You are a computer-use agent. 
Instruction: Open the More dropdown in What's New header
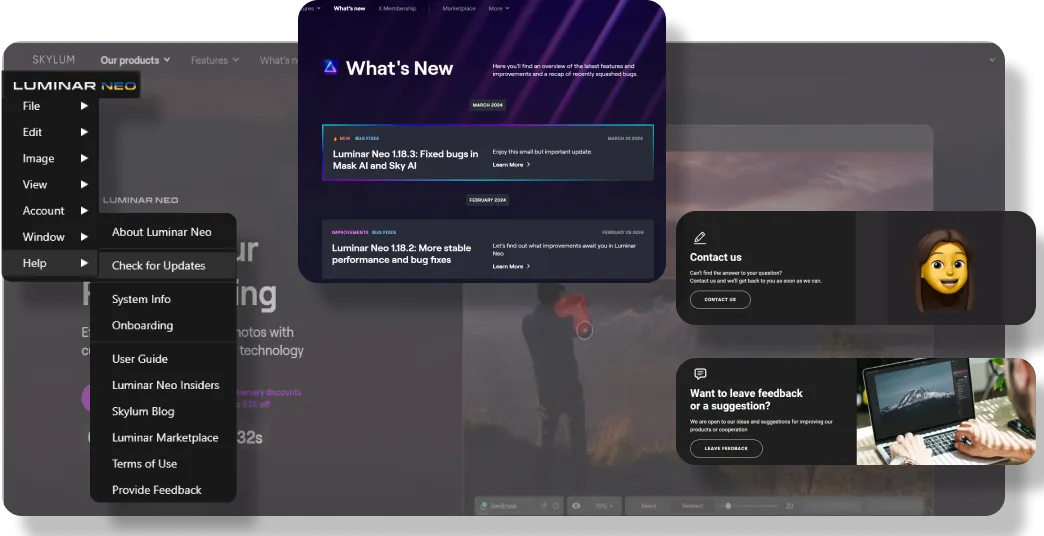point(499,9)
